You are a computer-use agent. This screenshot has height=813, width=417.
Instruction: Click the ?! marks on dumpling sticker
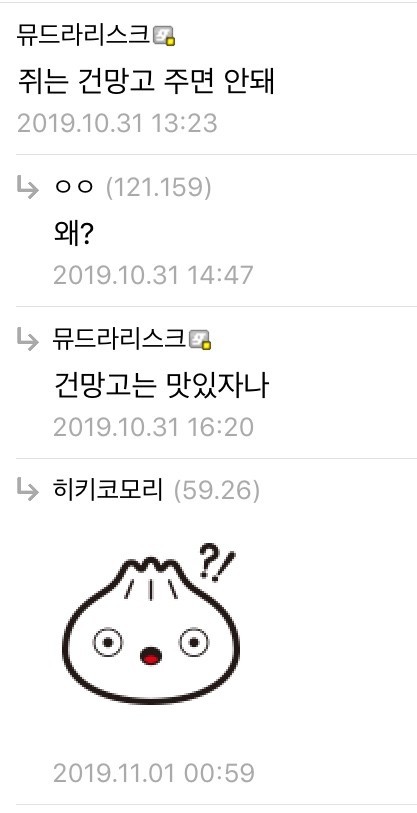(217, 562)
